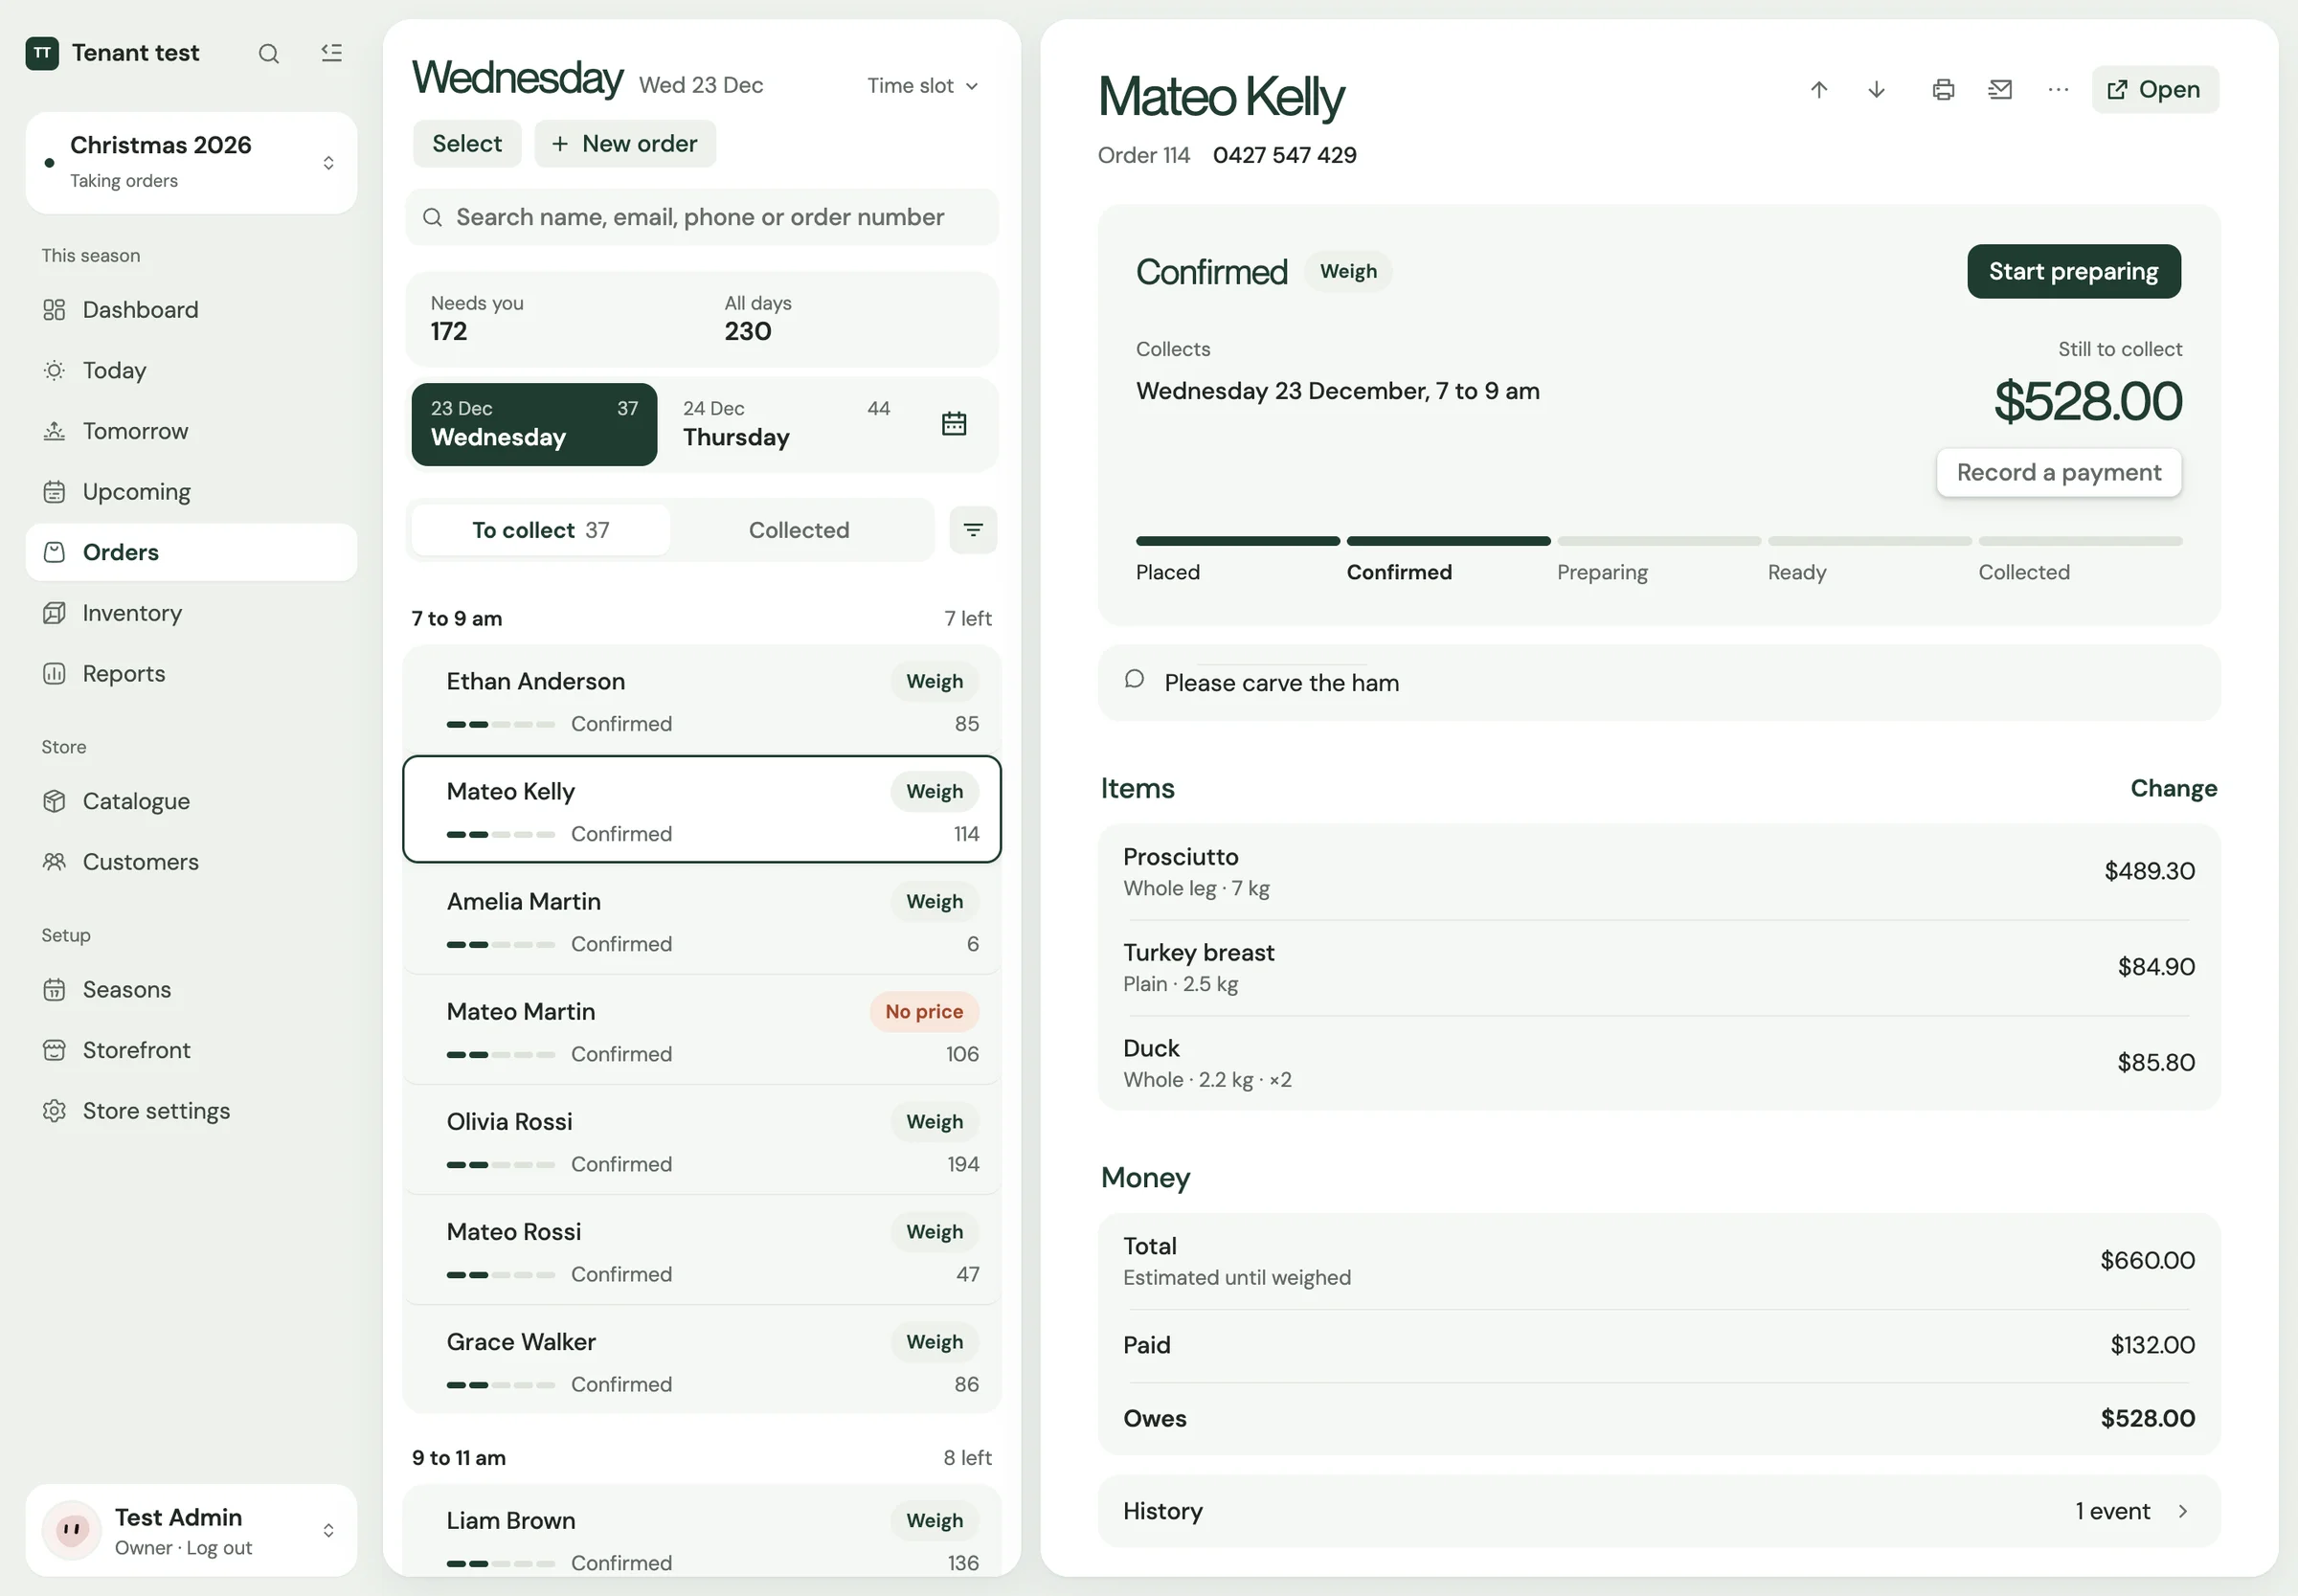Image resolution: width=2298 pixels, height=1596 pixels.
Task: Click the Collected progress step
Action: tap(2079, 559)
